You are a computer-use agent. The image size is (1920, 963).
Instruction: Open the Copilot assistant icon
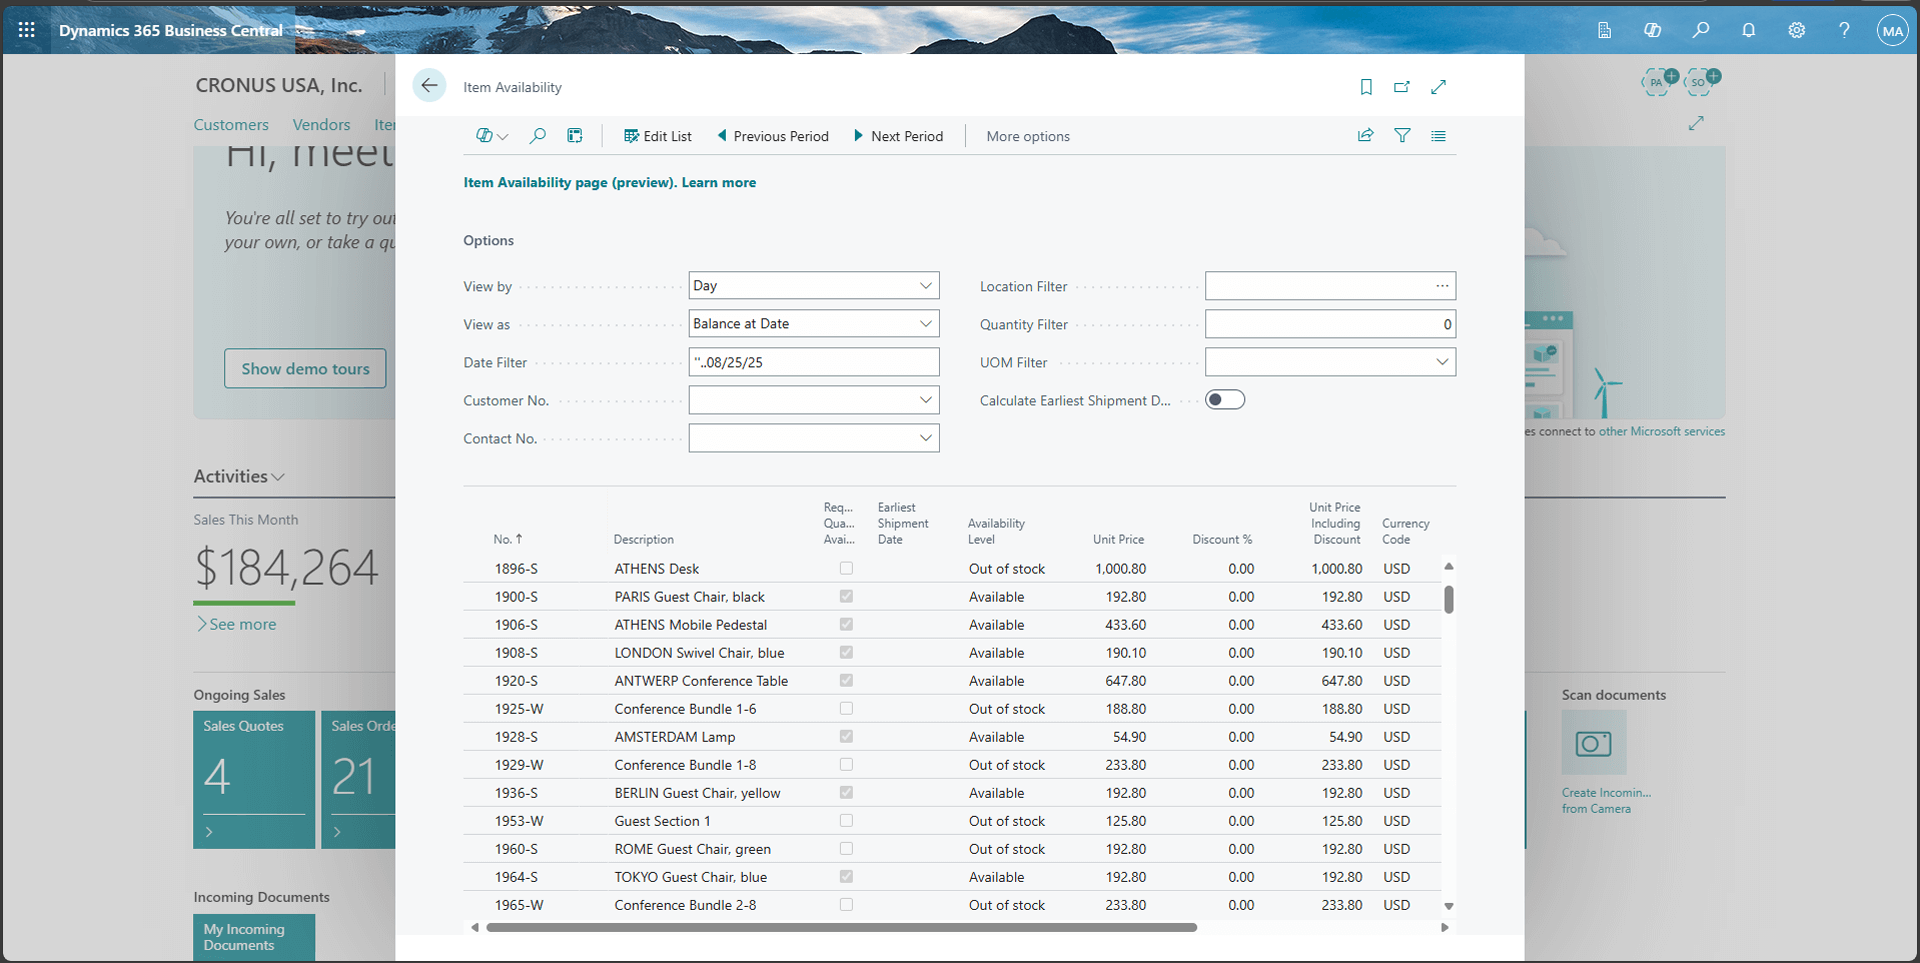pyautogui.click(x=1652, y=30)
